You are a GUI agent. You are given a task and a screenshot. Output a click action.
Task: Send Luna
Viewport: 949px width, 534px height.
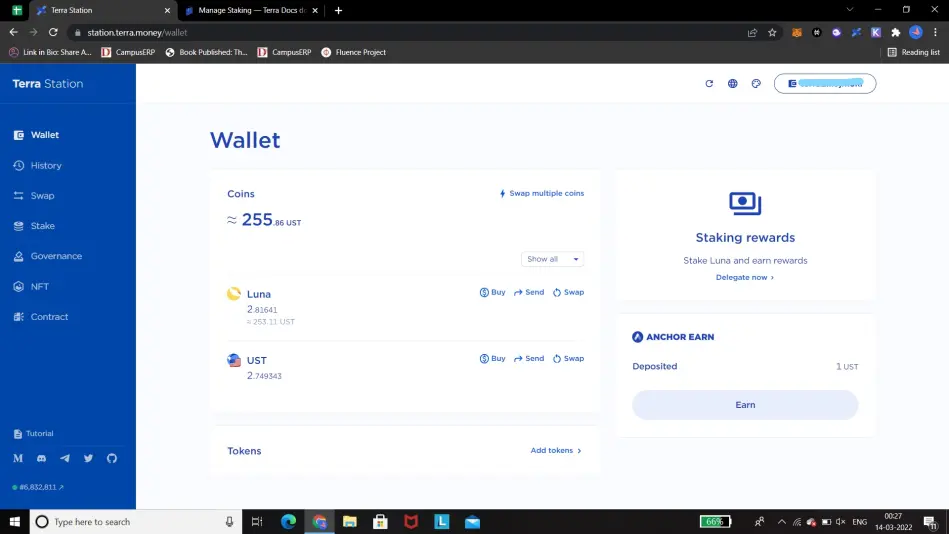click(x=529, y=292)
